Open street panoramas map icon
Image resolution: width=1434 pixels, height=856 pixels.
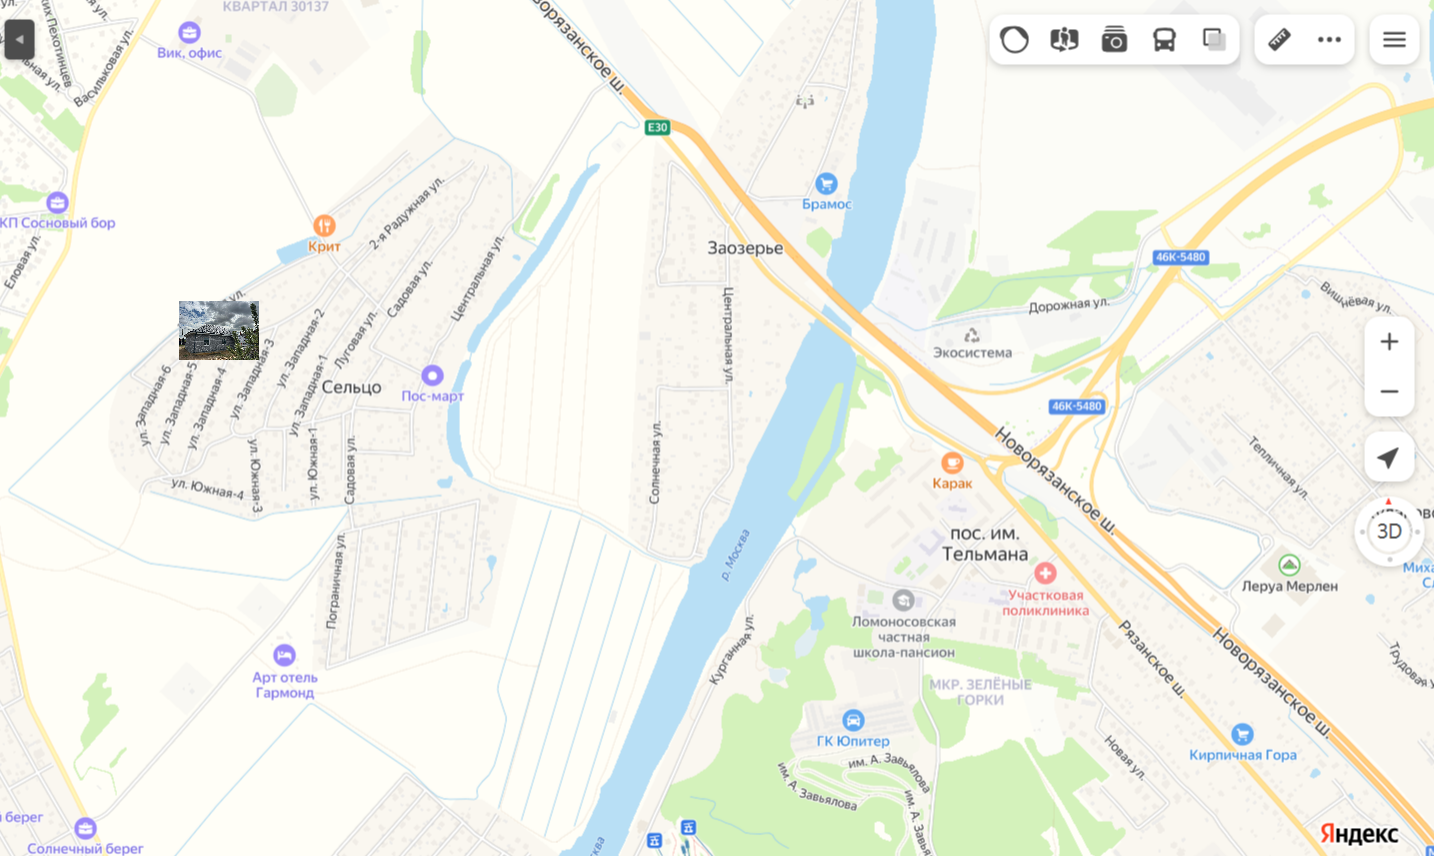[1064, 40]
